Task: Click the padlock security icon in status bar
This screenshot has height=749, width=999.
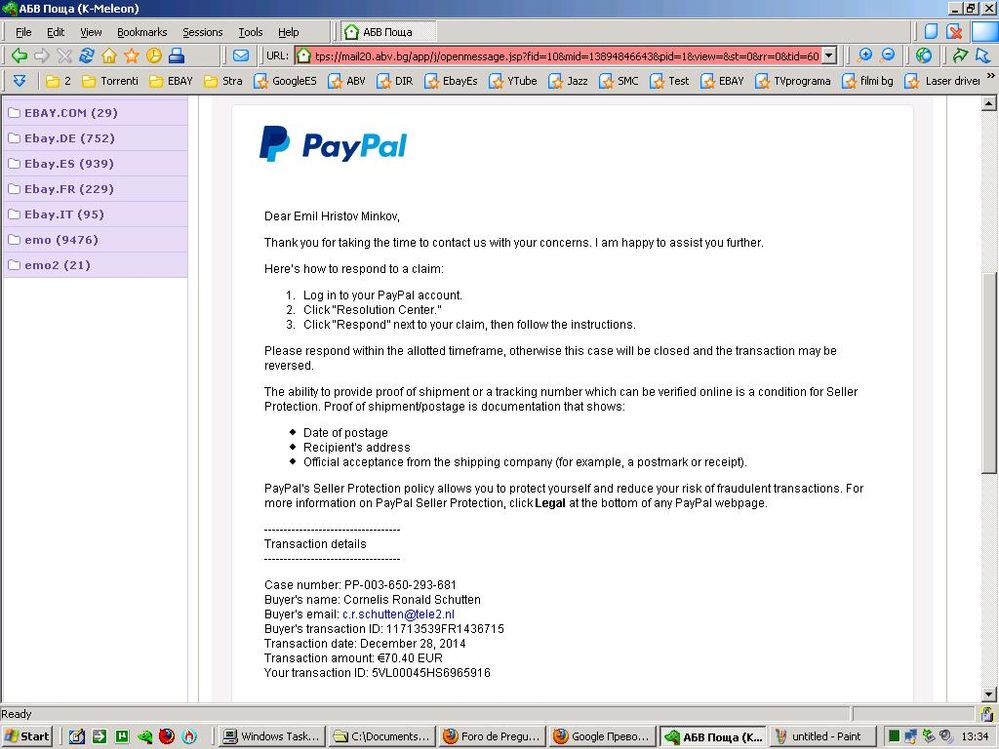Action: click(x=987, y=714)
